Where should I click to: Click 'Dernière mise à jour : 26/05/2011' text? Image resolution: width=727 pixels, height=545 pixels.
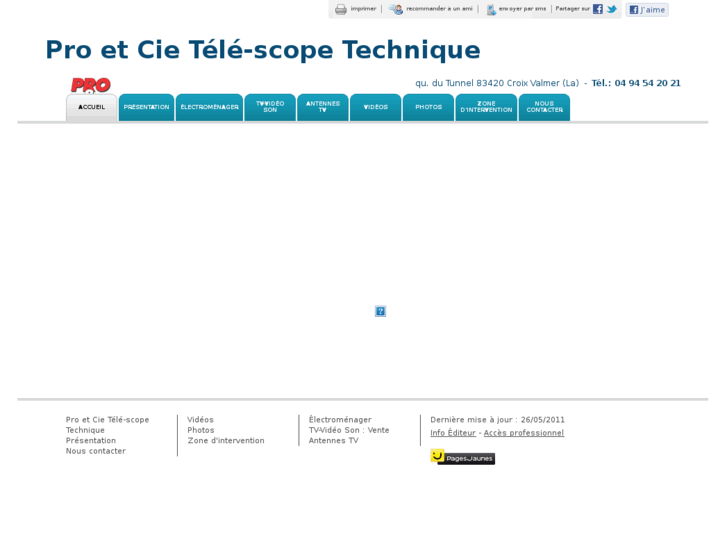coord(497,420)
